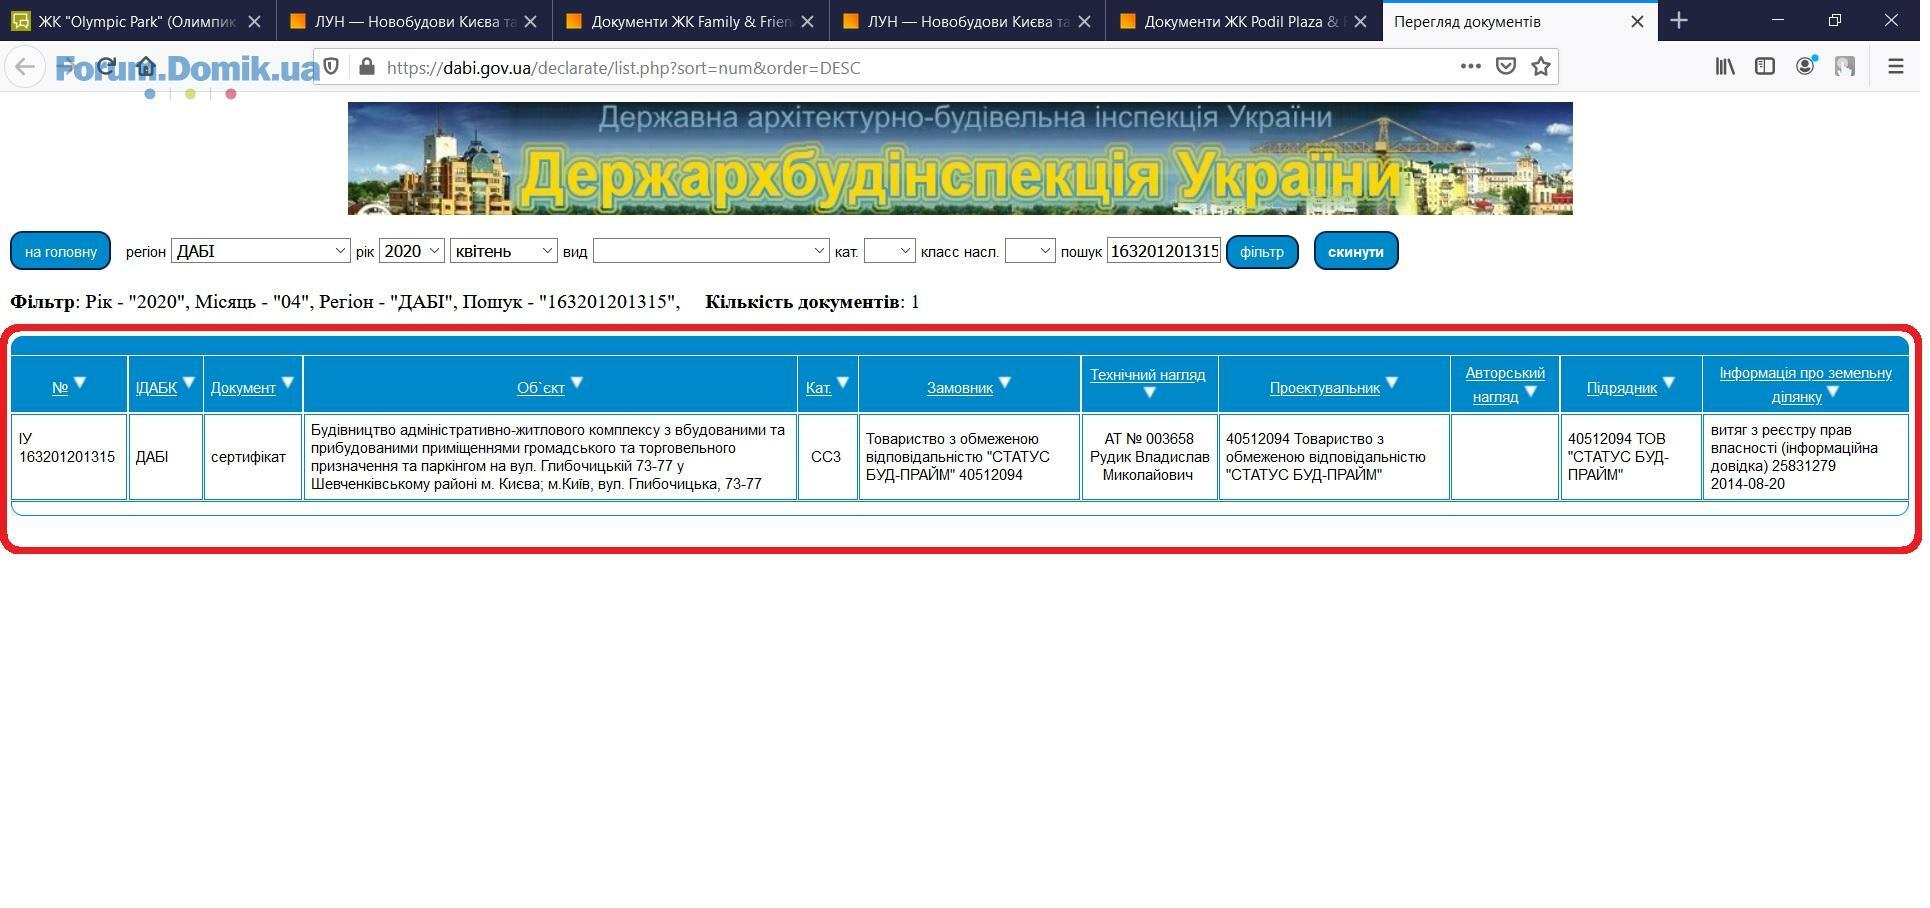Screen dimensions: 1930x908
Task: Switch to first ЛУН Новобудови Києва tab
Action: click(x=414, y=21)
